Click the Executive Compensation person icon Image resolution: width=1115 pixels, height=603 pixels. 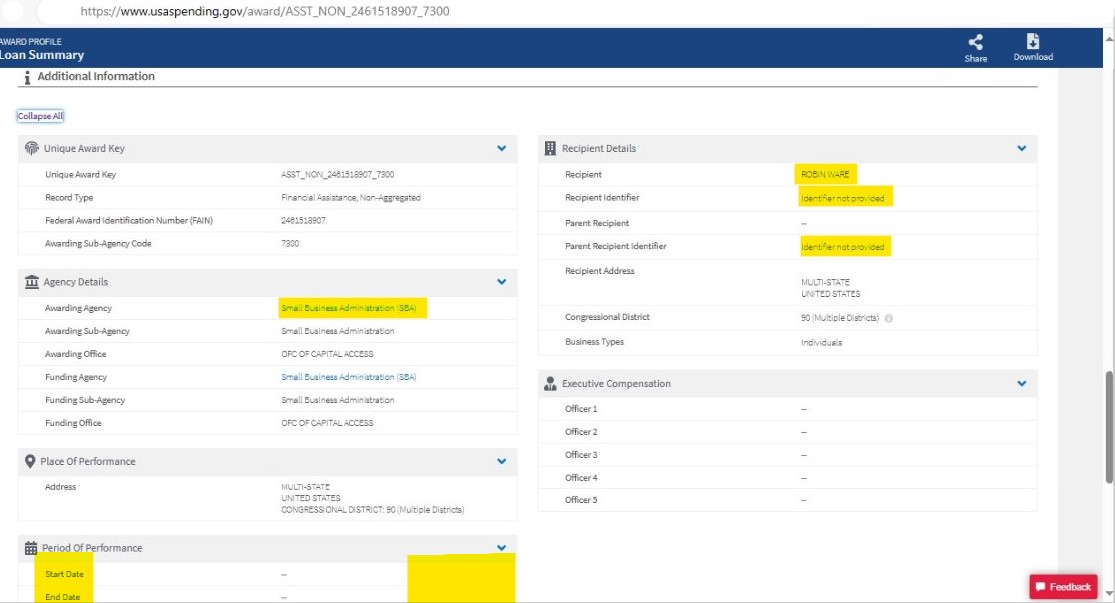(550, 384)
